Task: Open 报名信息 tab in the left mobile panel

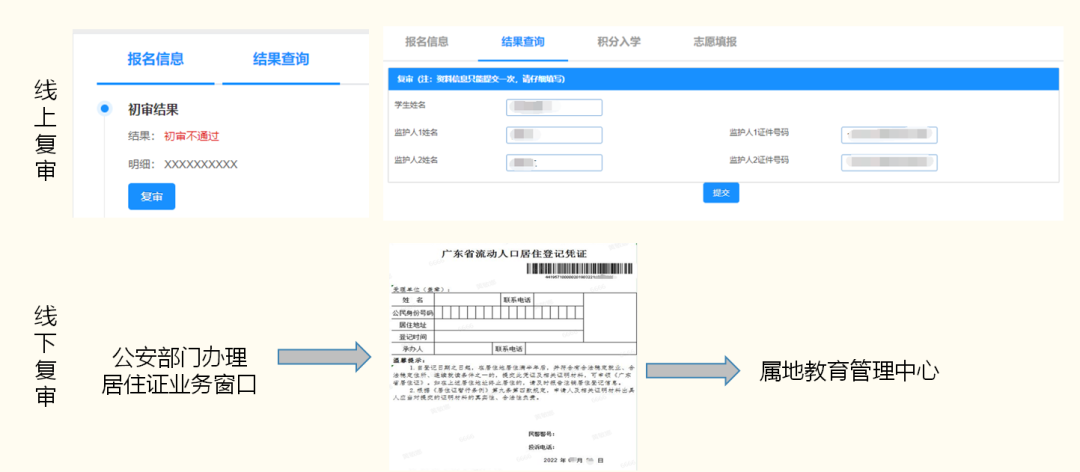Action: pos(155,59)
